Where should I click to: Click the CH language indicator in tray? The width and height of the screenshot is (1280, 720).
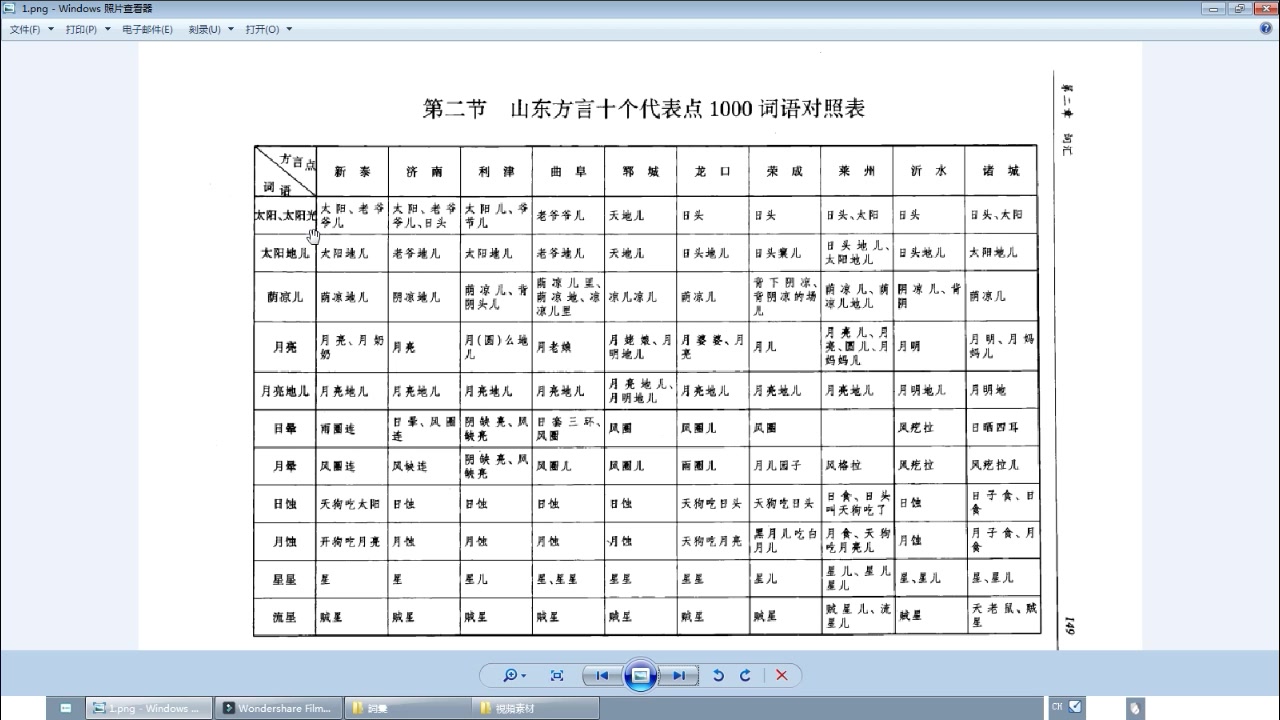(1057, 707)
